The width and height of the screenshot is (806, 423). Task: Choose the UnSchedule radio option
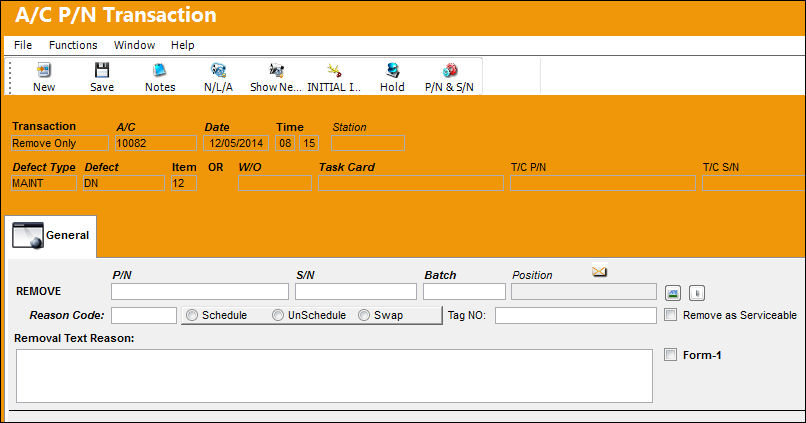(278, 315)
